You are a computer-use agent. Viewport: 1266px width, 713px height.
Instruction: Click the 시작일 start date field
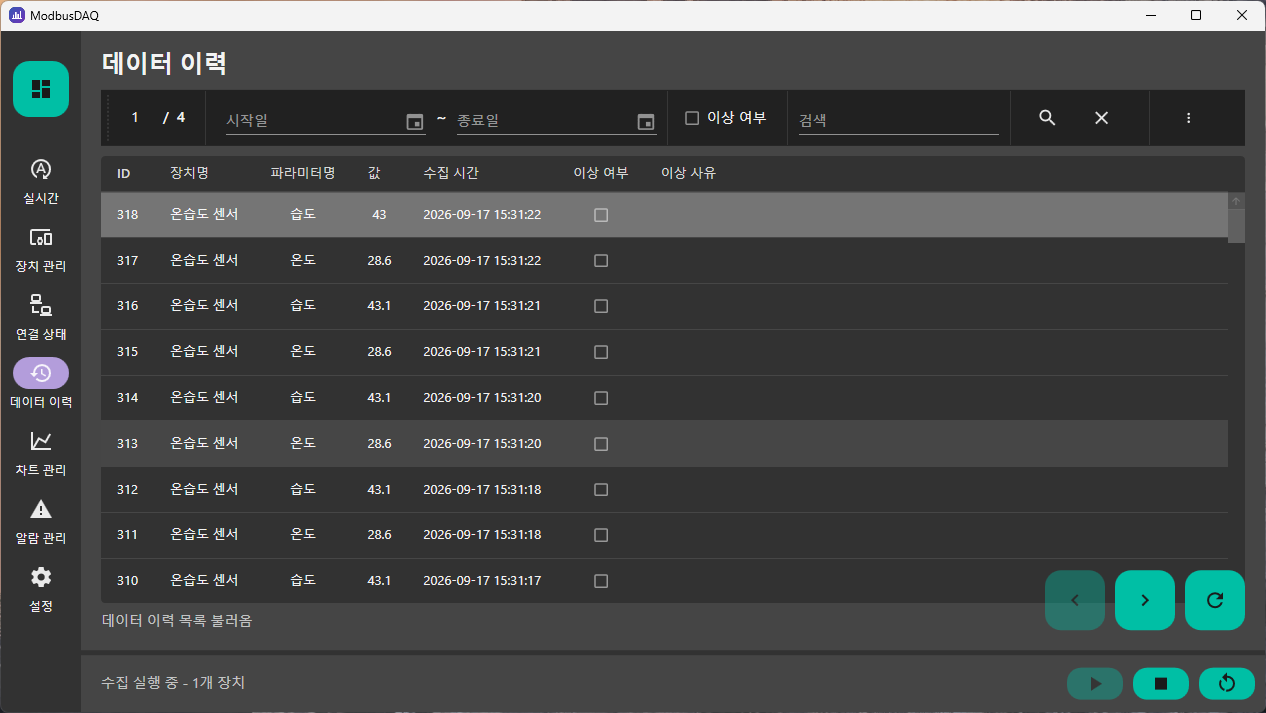tap(314, 120)
